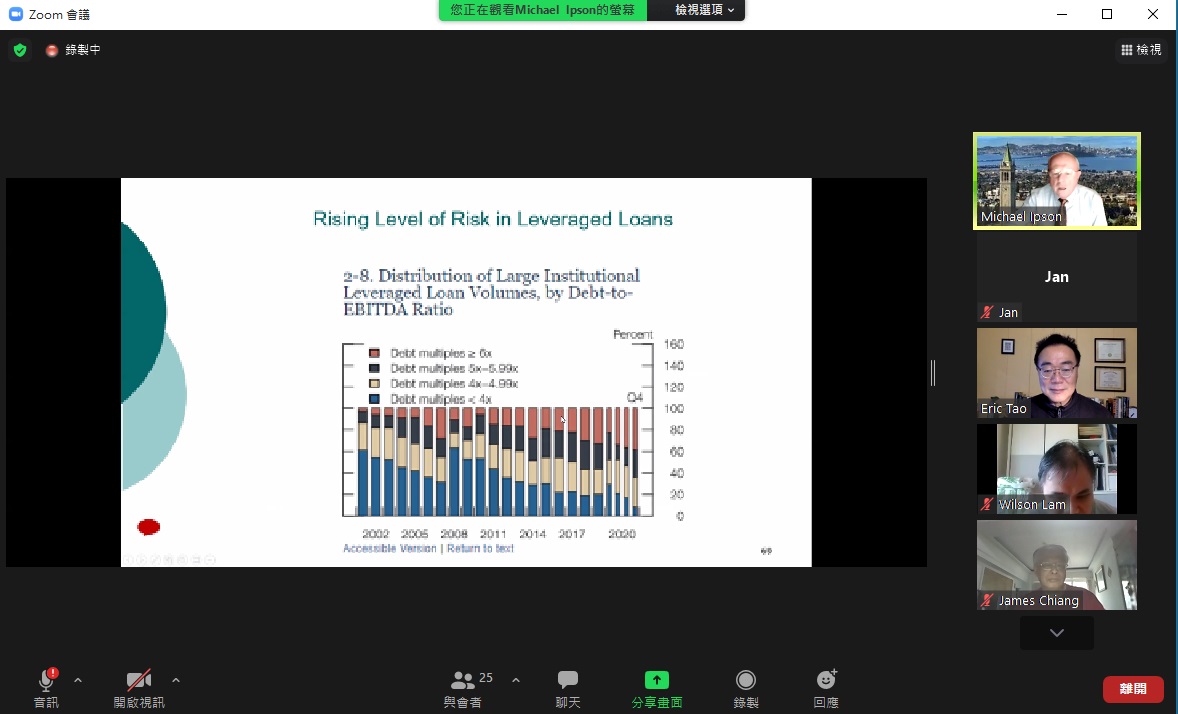Expand audio options arrow next to microphone
The image size is (1178, 714).
[x=78, y=681]
